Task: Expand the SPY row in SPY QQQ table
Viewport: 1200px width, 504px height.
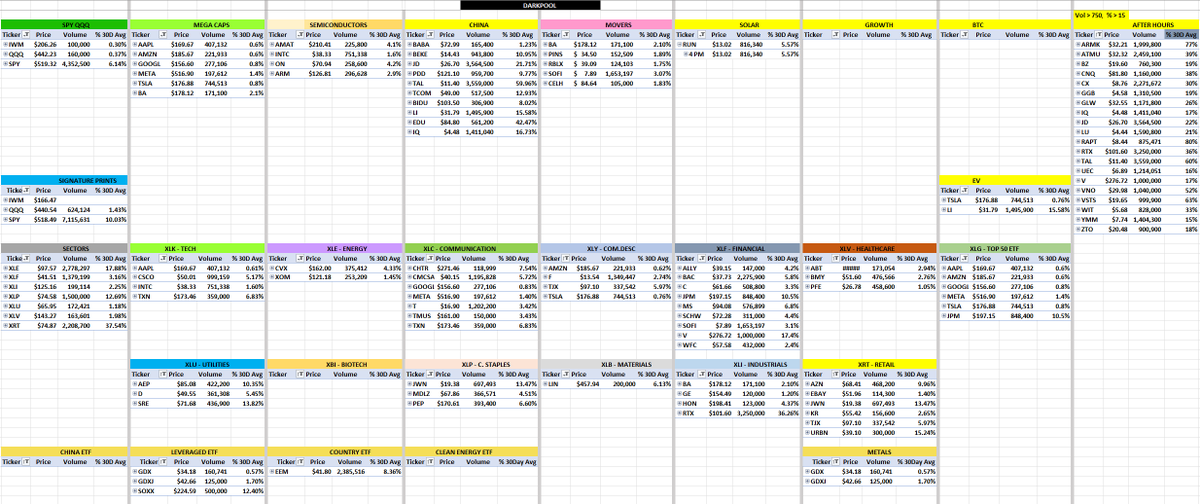Action: pyautogui.click(x=5, y=63)
